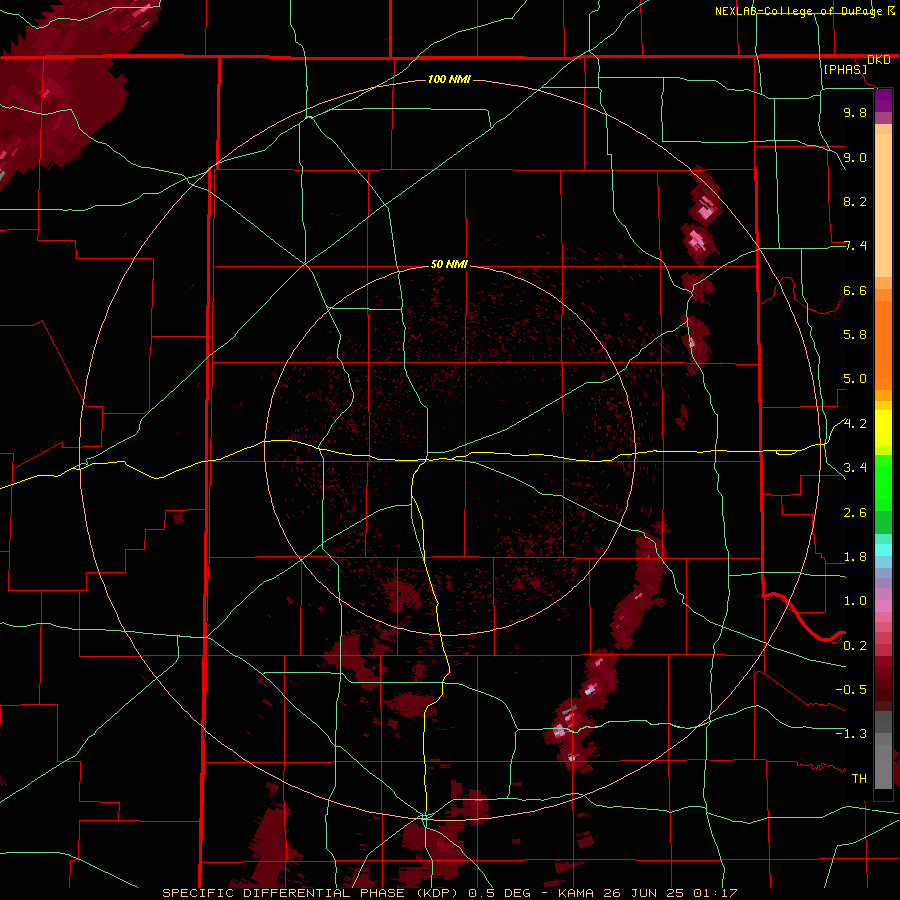Click the 3.4 value on the color scale
Image resolution: width=900 pixels, height=900 pixels.
point(855,468)
